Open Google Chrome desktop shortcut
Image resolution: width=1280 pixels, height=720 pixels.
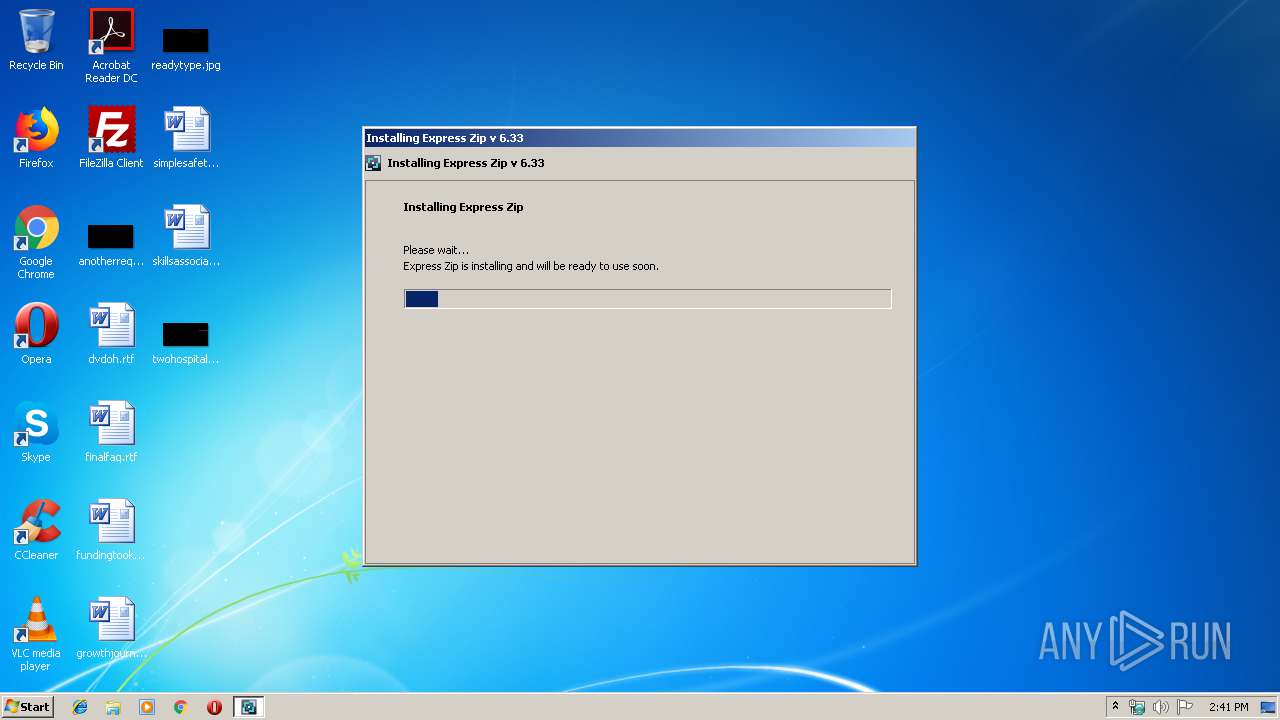(x=36, y=243)
